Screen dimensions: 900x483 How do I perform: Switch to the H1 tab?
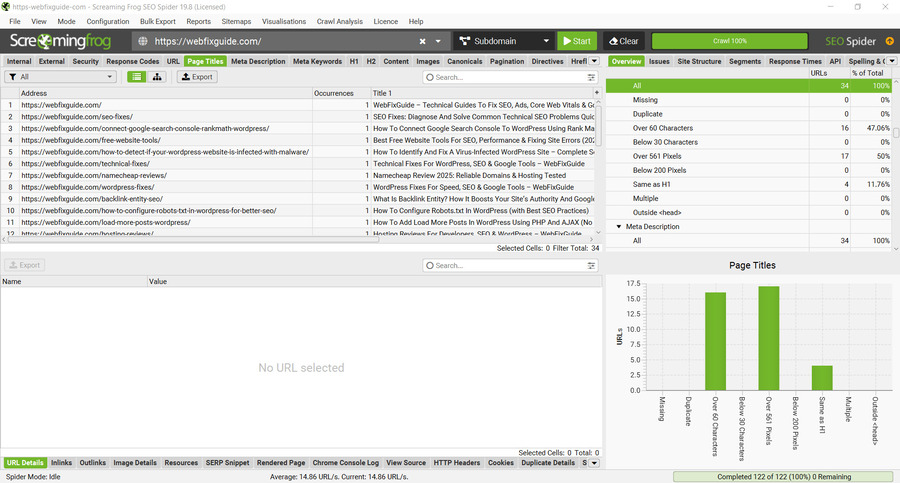pos(354,61)
